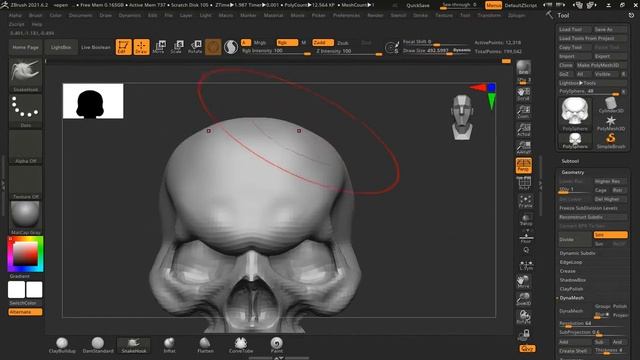Click the Load Tool button
The image size is (640, 360).
pos(574,29)
